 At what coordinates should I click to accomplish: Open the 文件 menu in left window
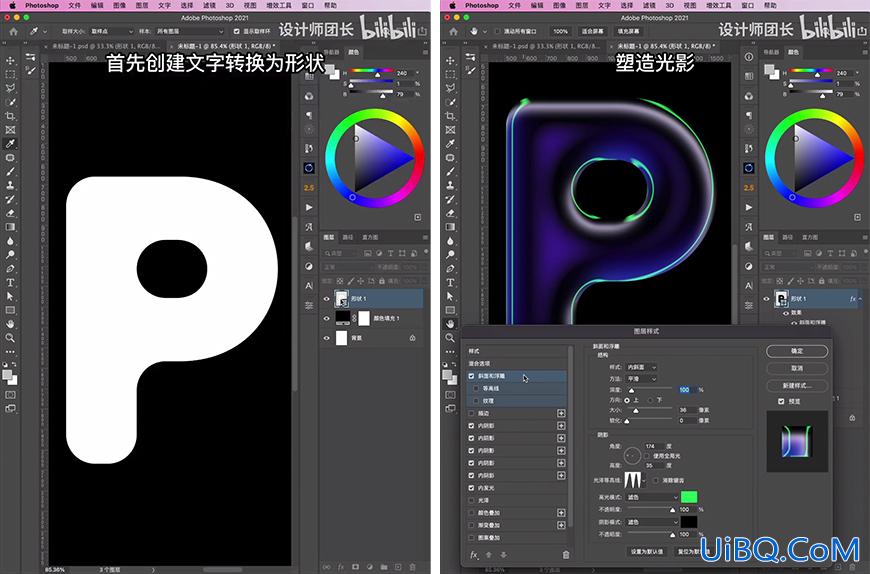click(74, 5)
